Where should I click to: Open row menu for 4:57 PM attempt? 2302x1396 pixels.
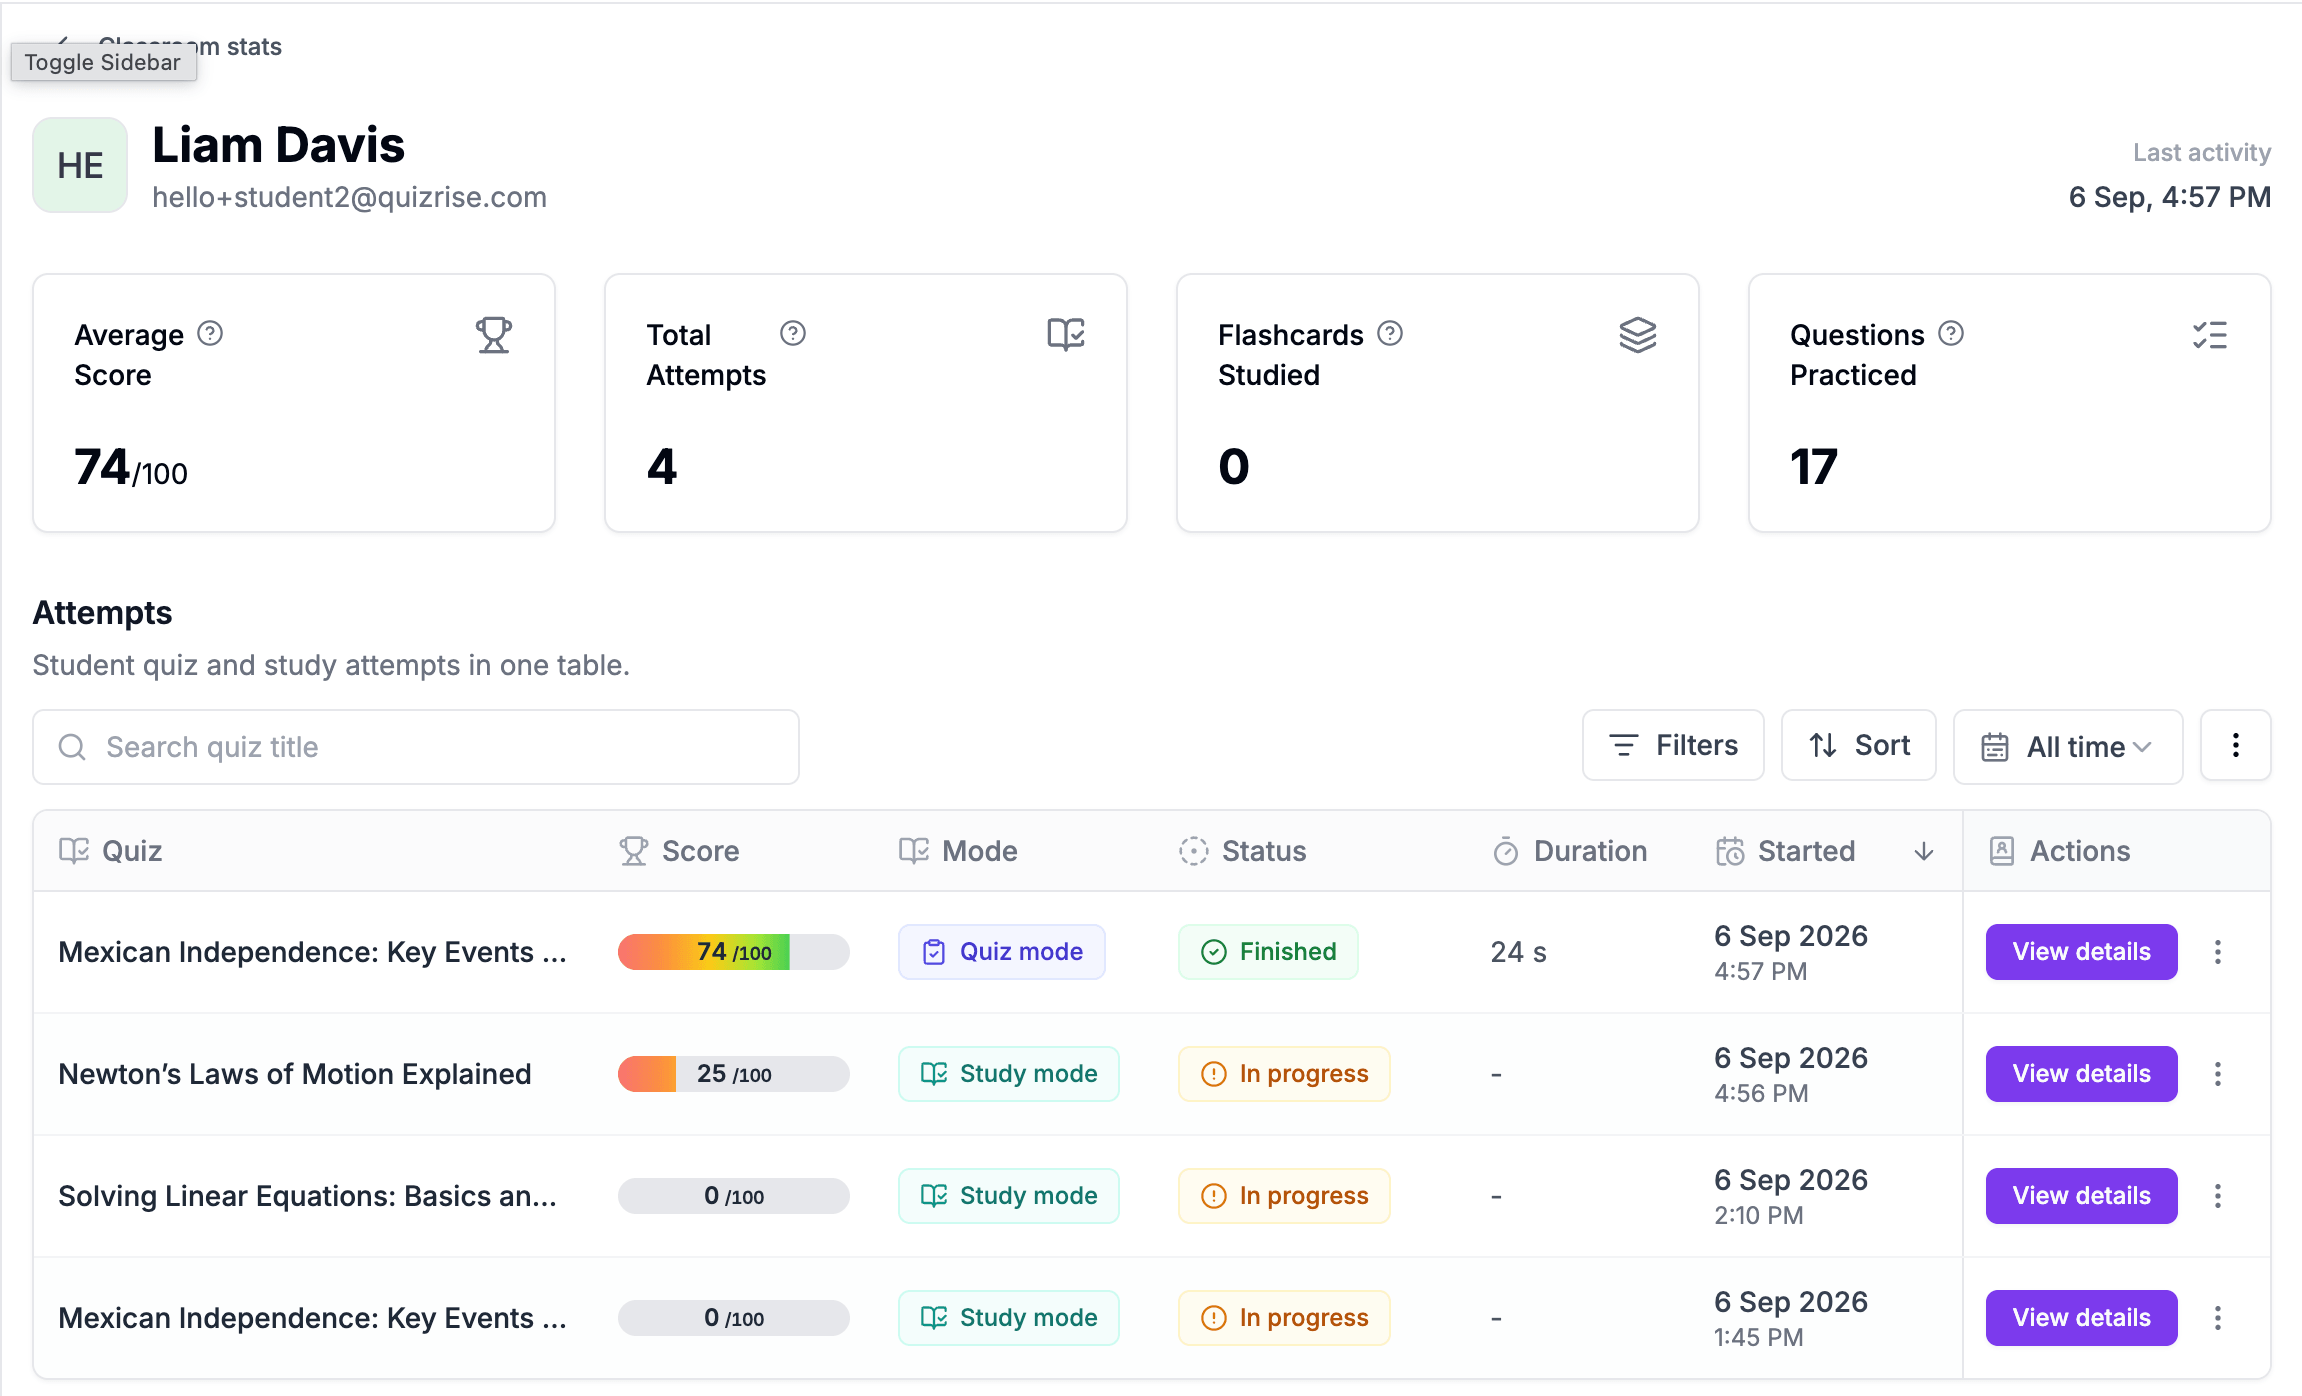point(2218,952)
